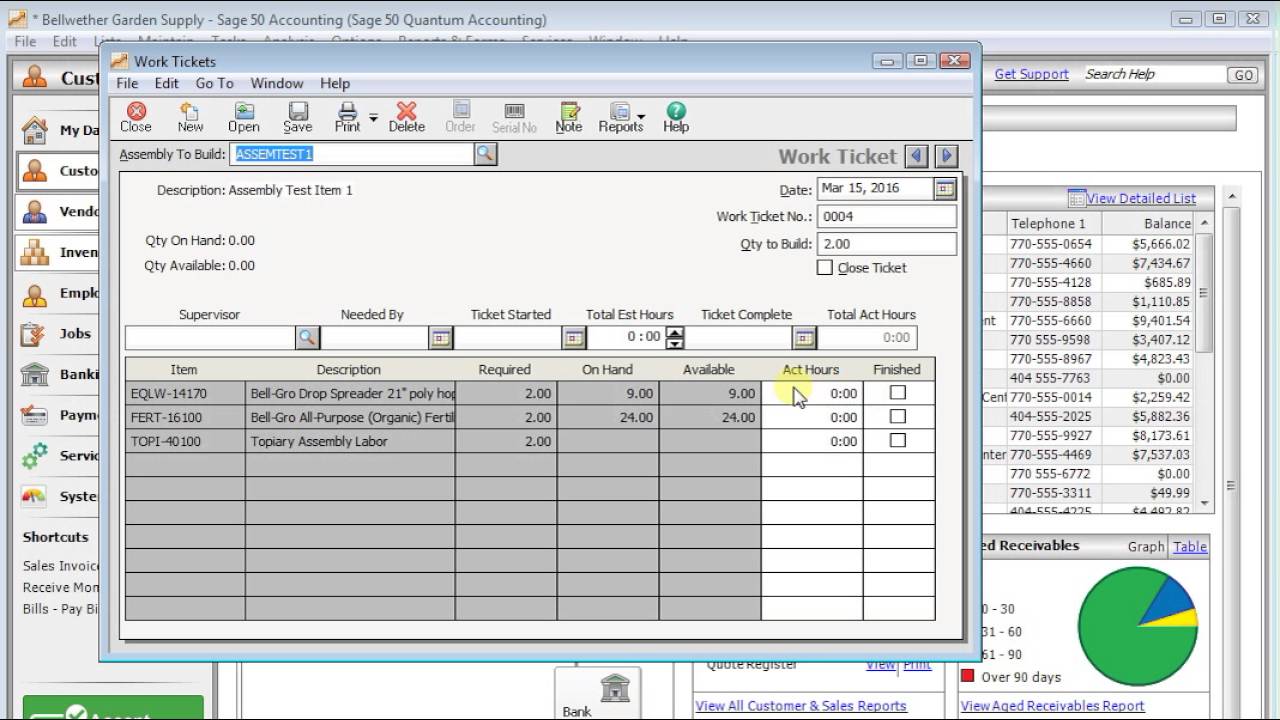Screen dimensions: 1280x720
Task: Click the GO search help button
Action: click(1242, 75)
